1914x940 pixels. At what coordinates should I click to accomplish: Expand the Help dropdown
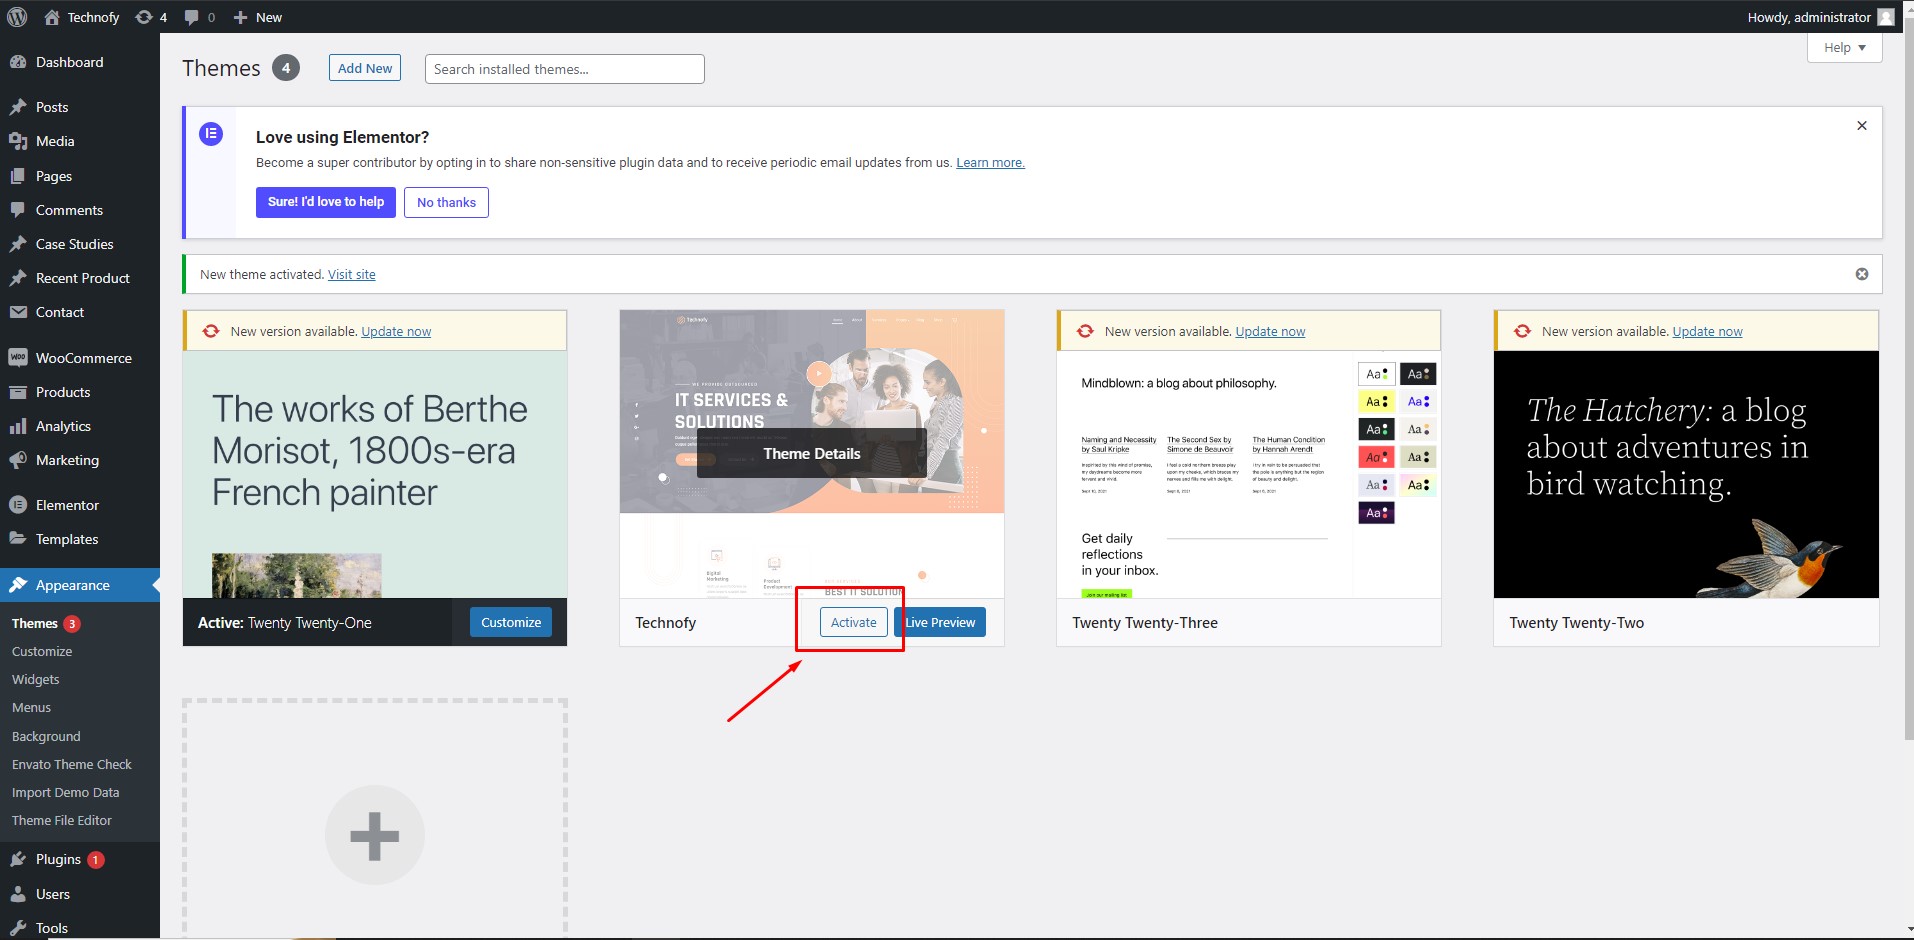coord(1845,47)
